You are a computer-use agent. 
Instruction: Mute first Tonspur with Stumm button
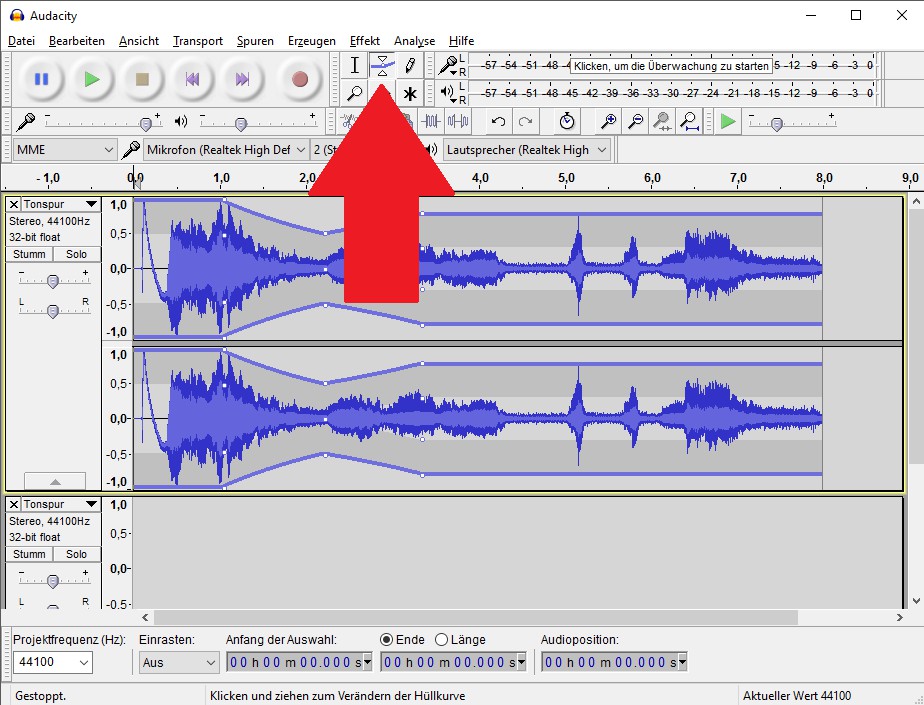pos(29,254)
